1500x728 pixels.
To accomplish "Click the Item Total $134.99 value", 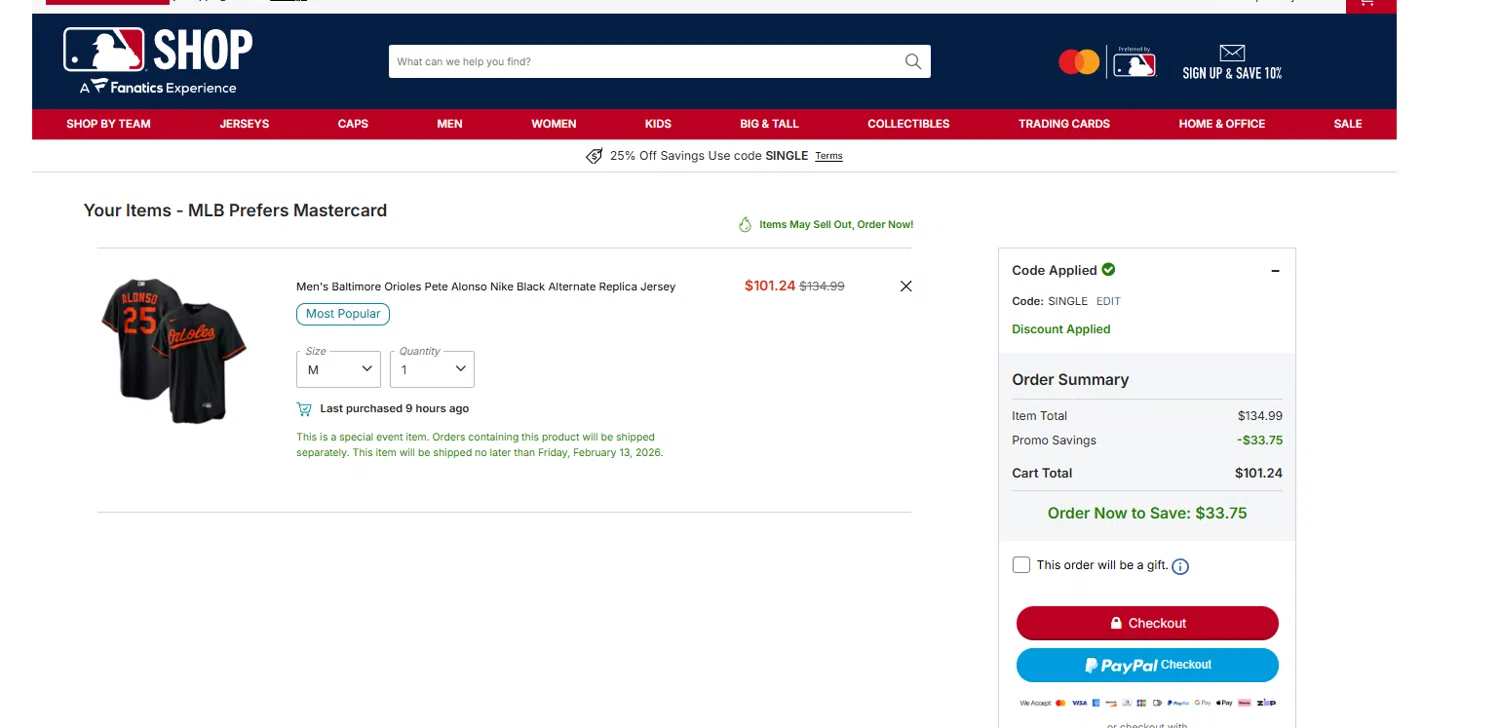I will (x=1260, y=416).
